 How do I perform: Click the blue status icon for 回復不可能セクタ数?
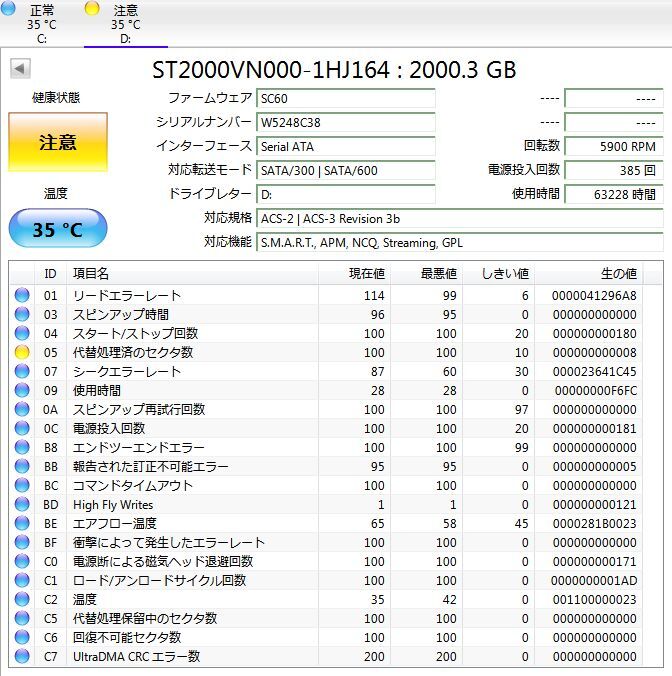[x=22, y=638]
